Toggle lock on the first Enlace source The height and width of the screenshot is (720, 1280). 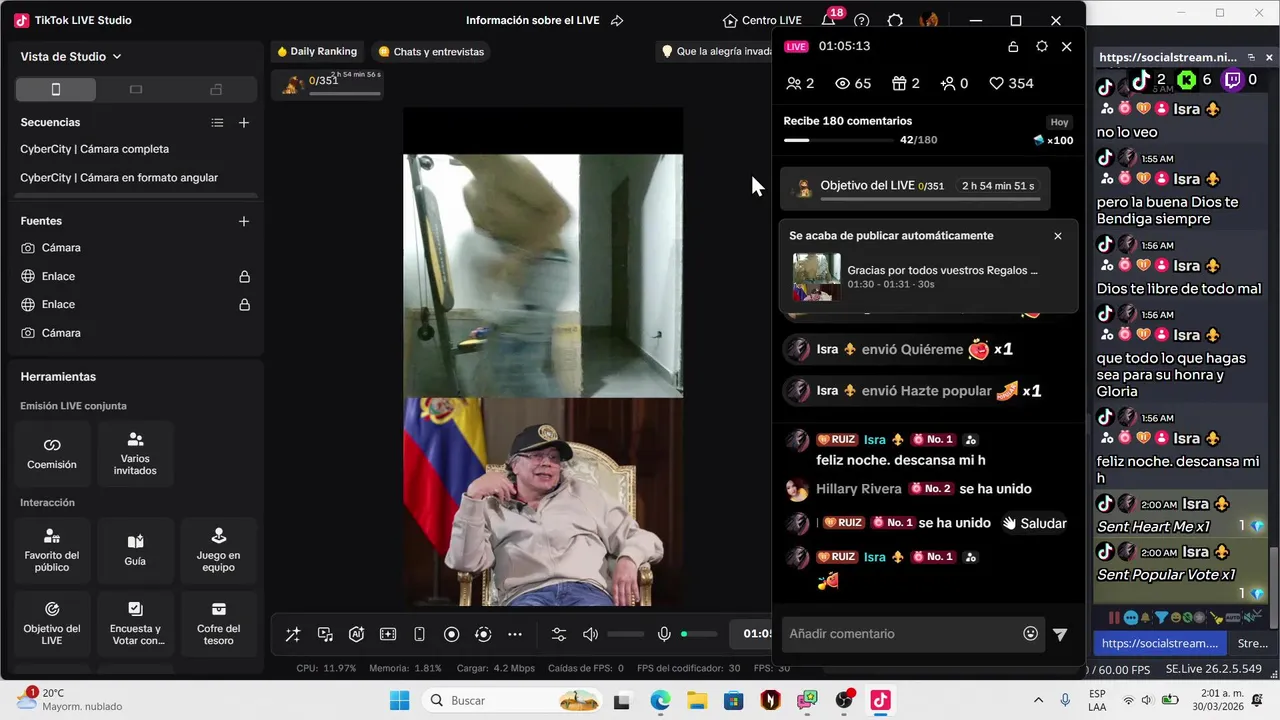[244, 276]
